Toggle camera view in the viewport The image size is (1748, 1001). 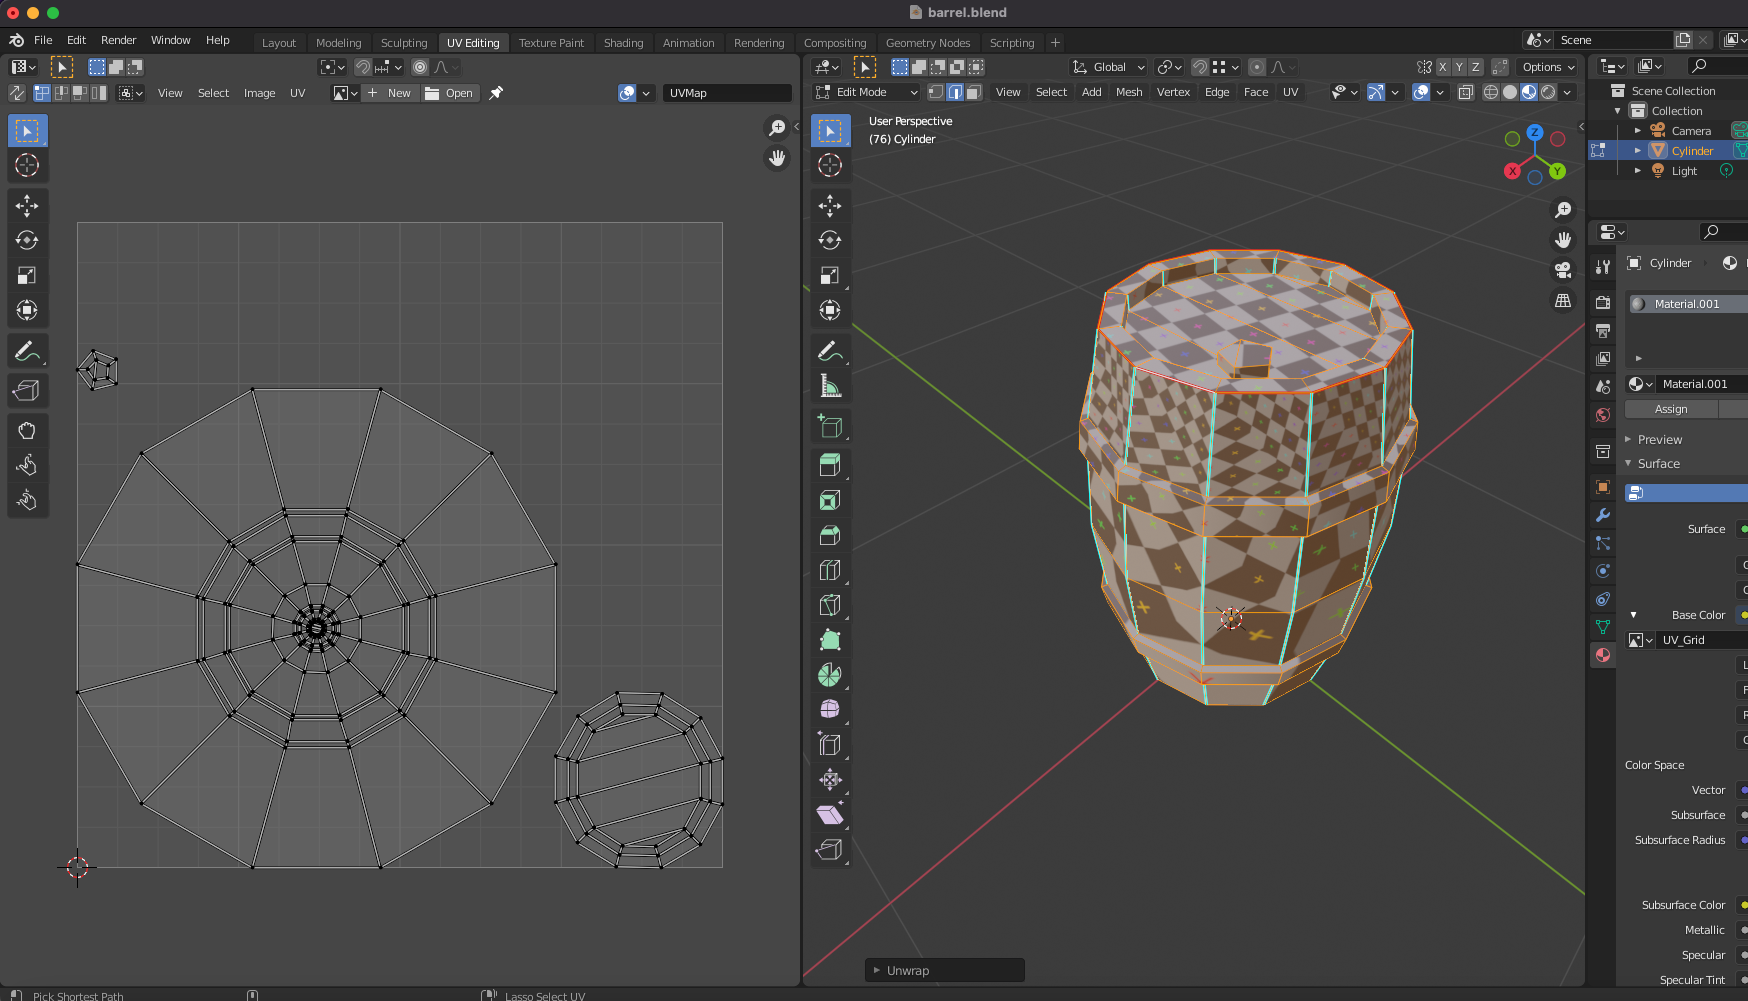click(1562, 270)
